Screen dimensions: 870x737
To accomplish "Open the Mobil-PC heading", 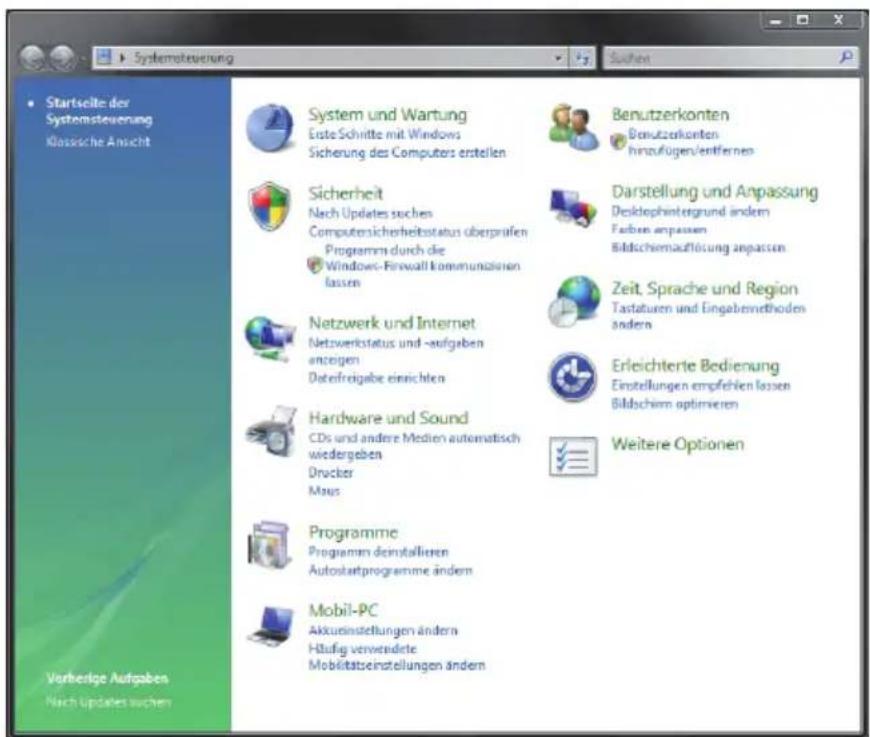I will coord(343,610).
